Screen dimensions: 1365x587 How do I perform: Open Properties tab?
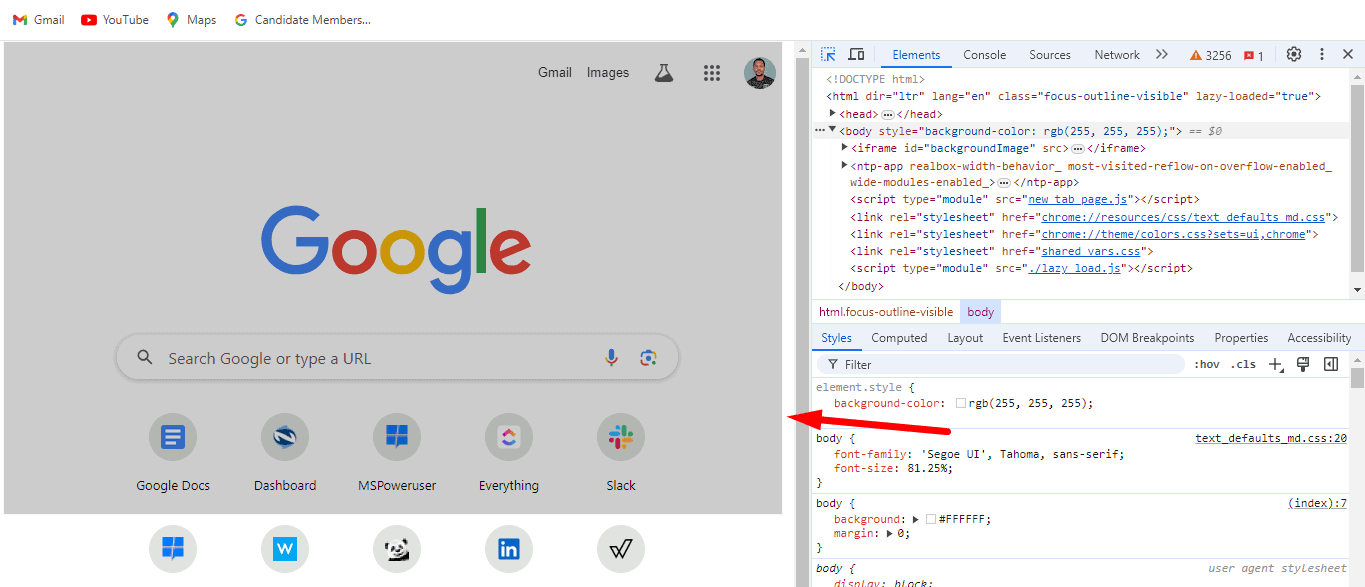(1241, 338)
